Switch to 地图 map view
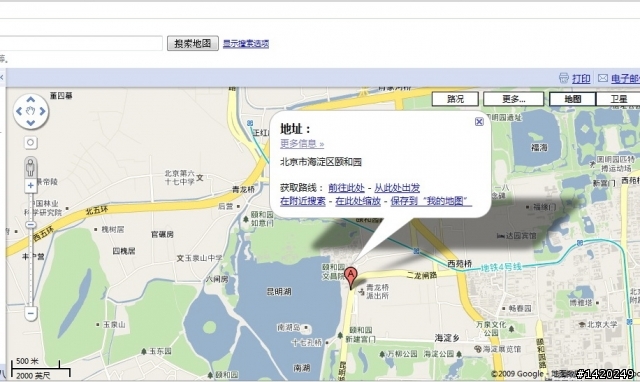This screenshot has width=640, height=382. [x=573, y=99]
